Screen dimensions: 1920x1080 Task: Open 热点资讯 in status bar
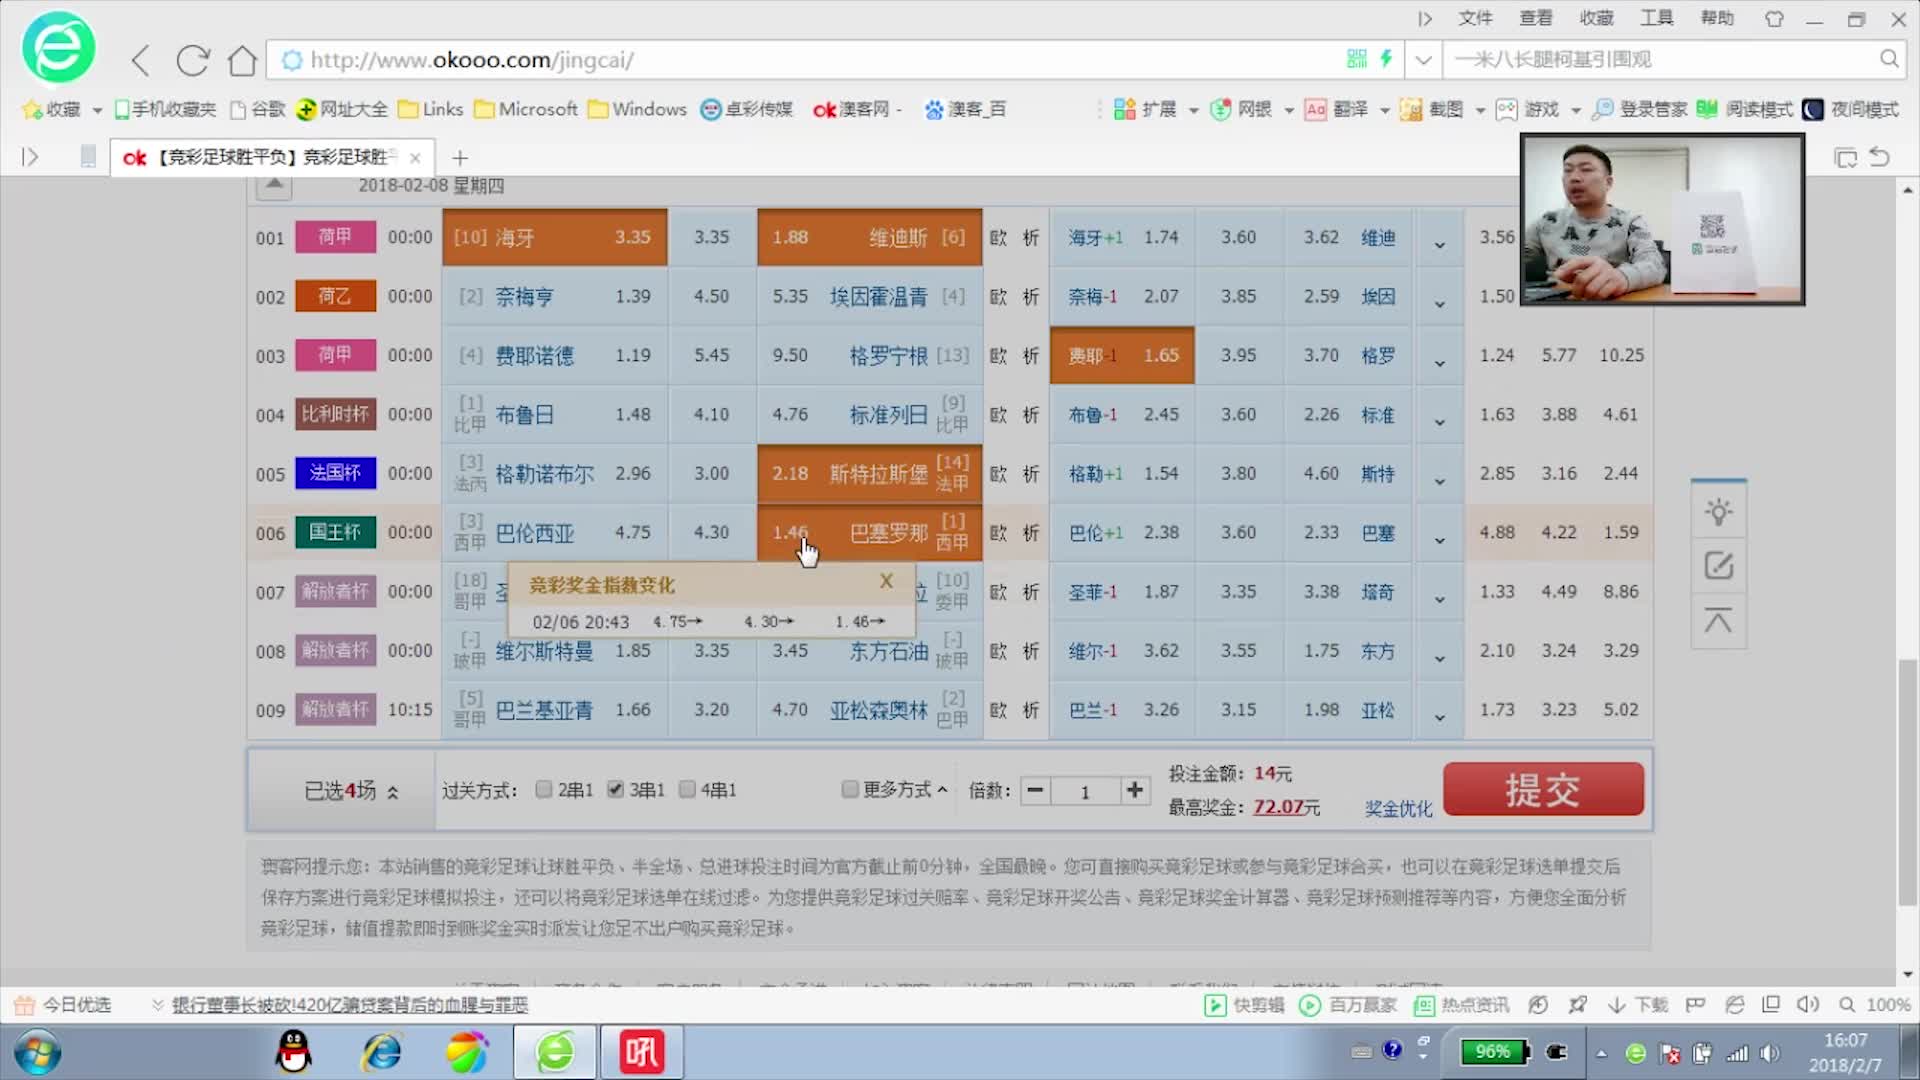tap(1462, 1005)
